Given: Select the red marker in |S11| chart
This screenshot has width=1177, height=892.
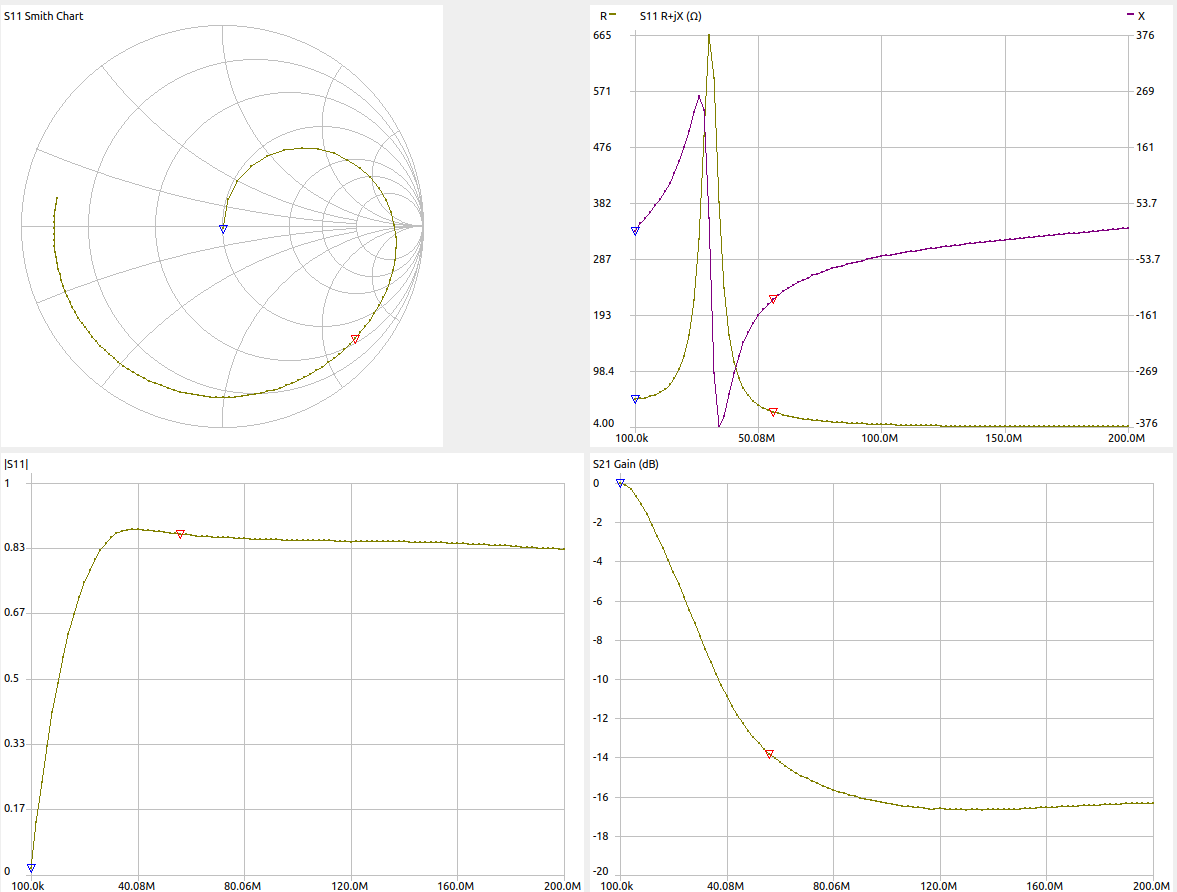Looking at the screenshot, I should [x=180, y=534].
